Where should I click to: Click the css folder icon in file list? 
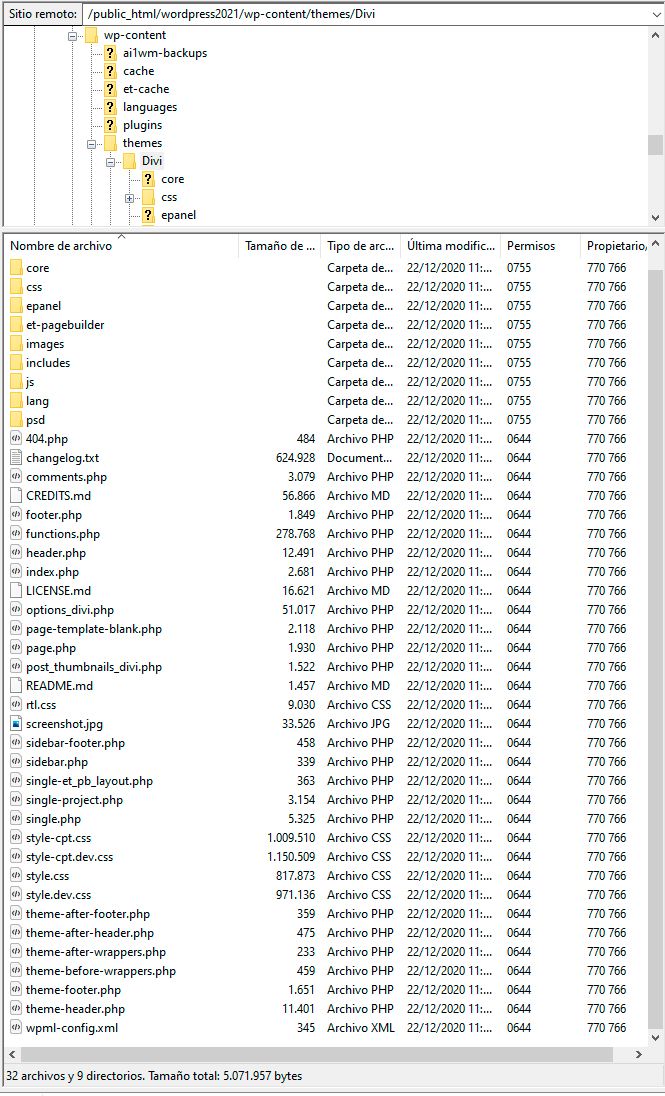coord(17,287)
